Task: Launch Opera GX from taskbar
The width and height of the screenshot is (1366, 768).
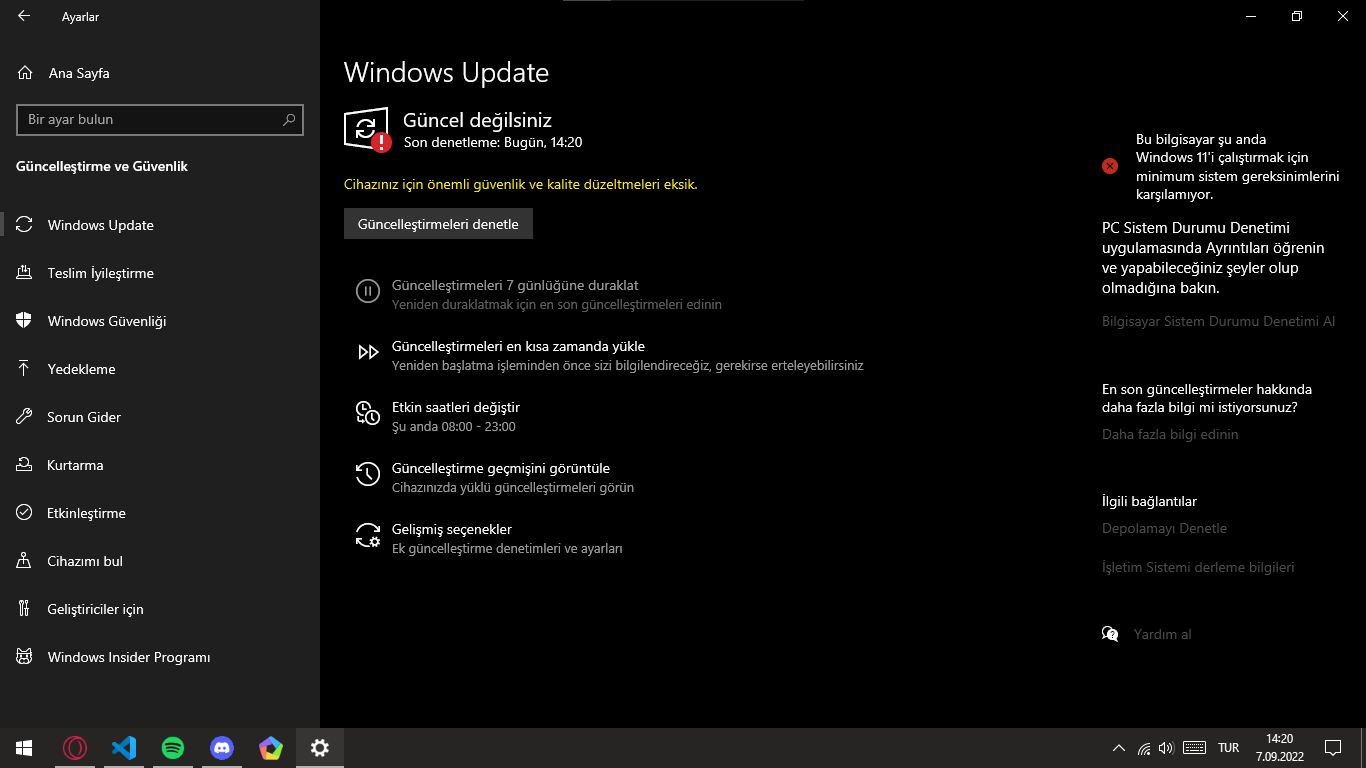Action: point(74,748)
